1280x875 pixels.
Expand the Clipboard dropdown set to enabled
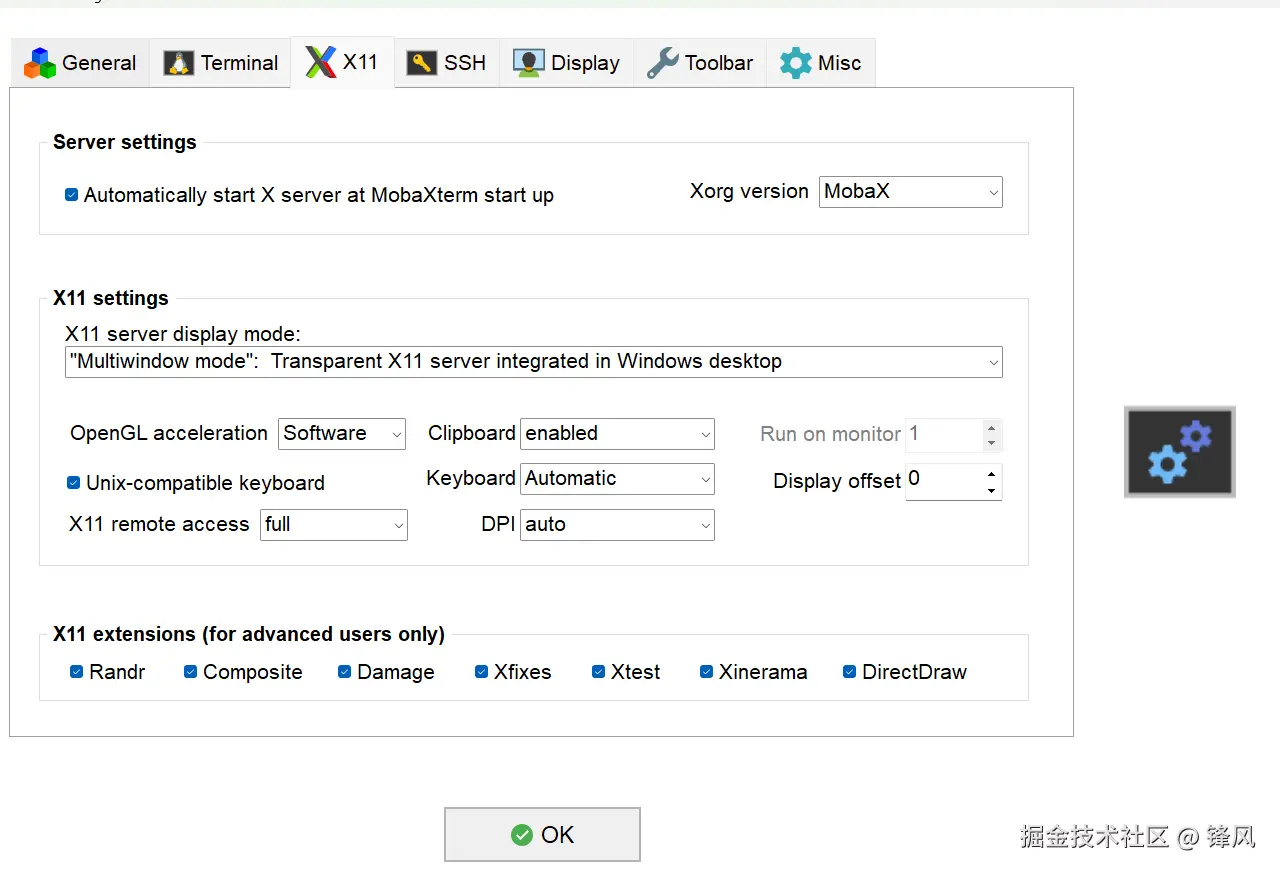(x=617, y=434)
